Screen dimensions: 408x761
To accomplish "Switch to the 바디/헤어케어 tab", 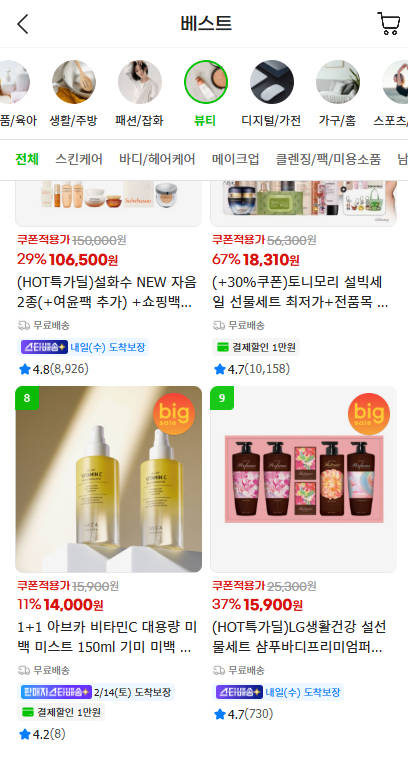I will [x=157, y=159].
